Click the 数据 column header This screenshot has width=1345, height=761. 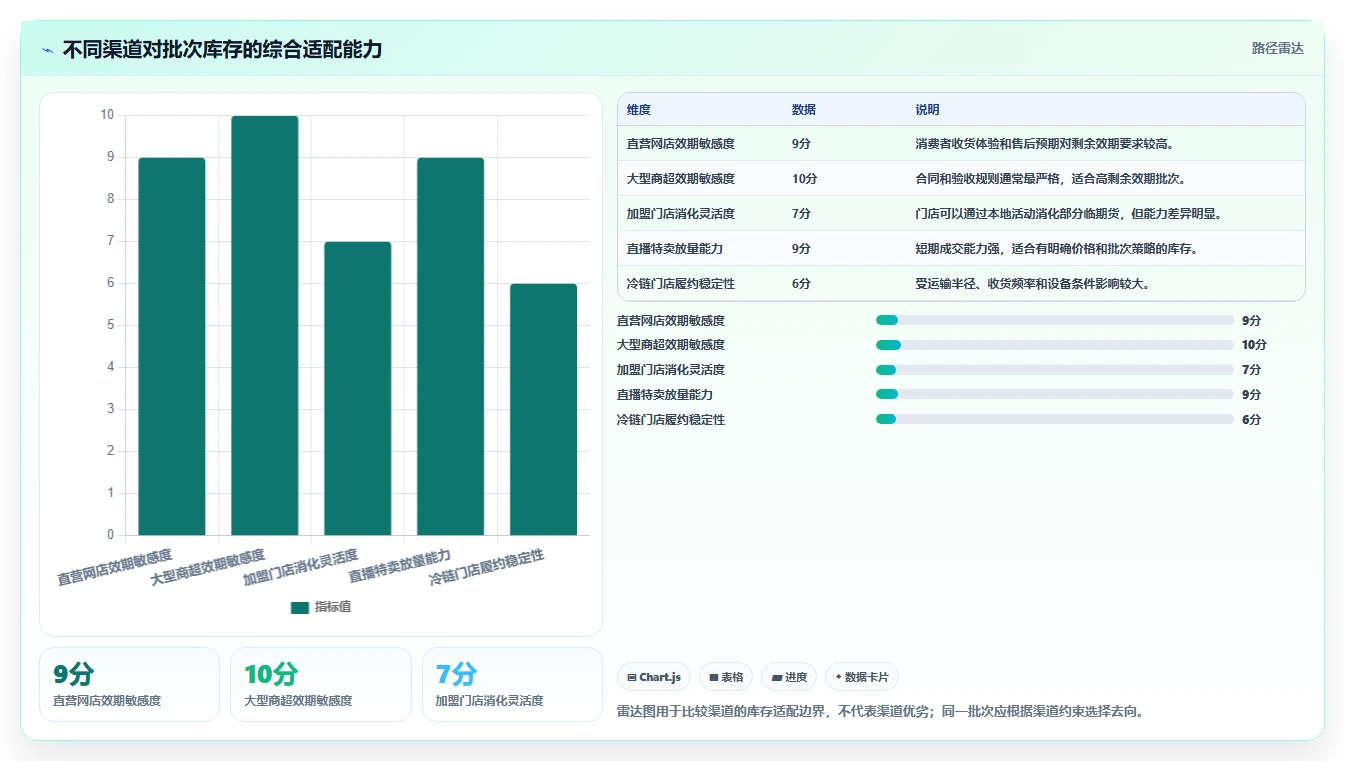[x=804, y=109]
